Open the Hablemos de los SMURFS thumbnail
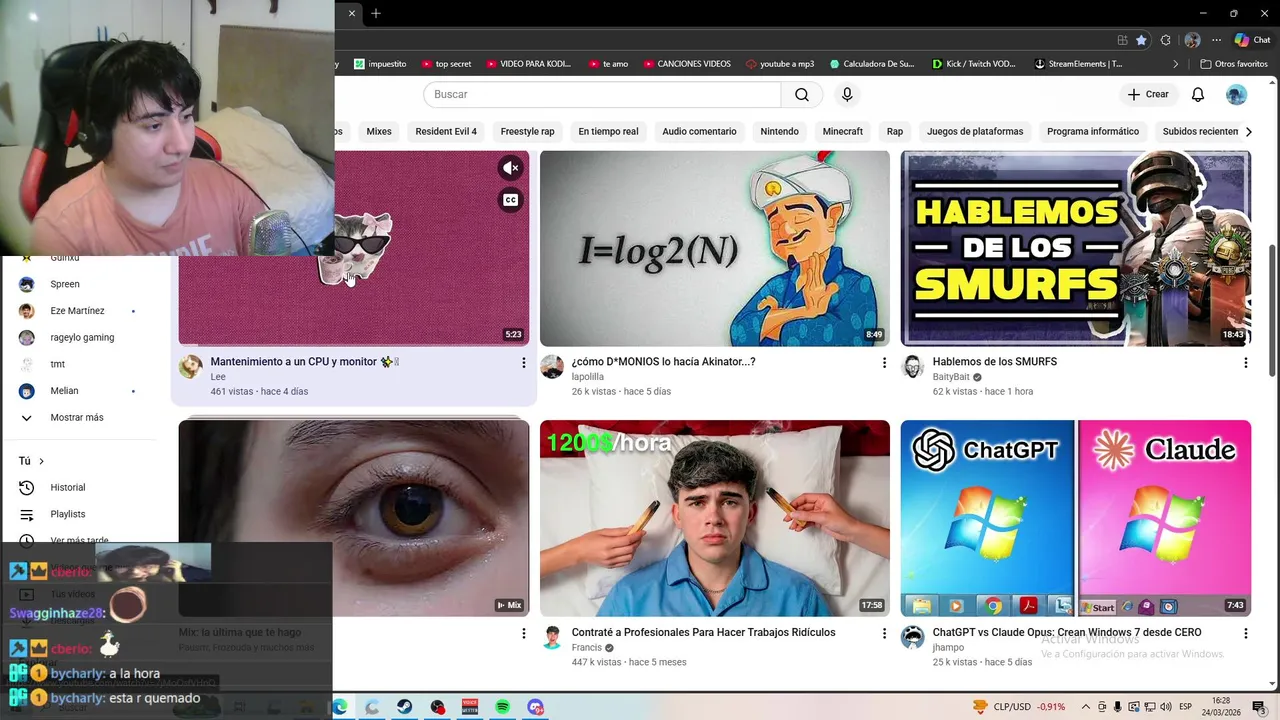This screenshot has height=720, width=1280. 1076,248
